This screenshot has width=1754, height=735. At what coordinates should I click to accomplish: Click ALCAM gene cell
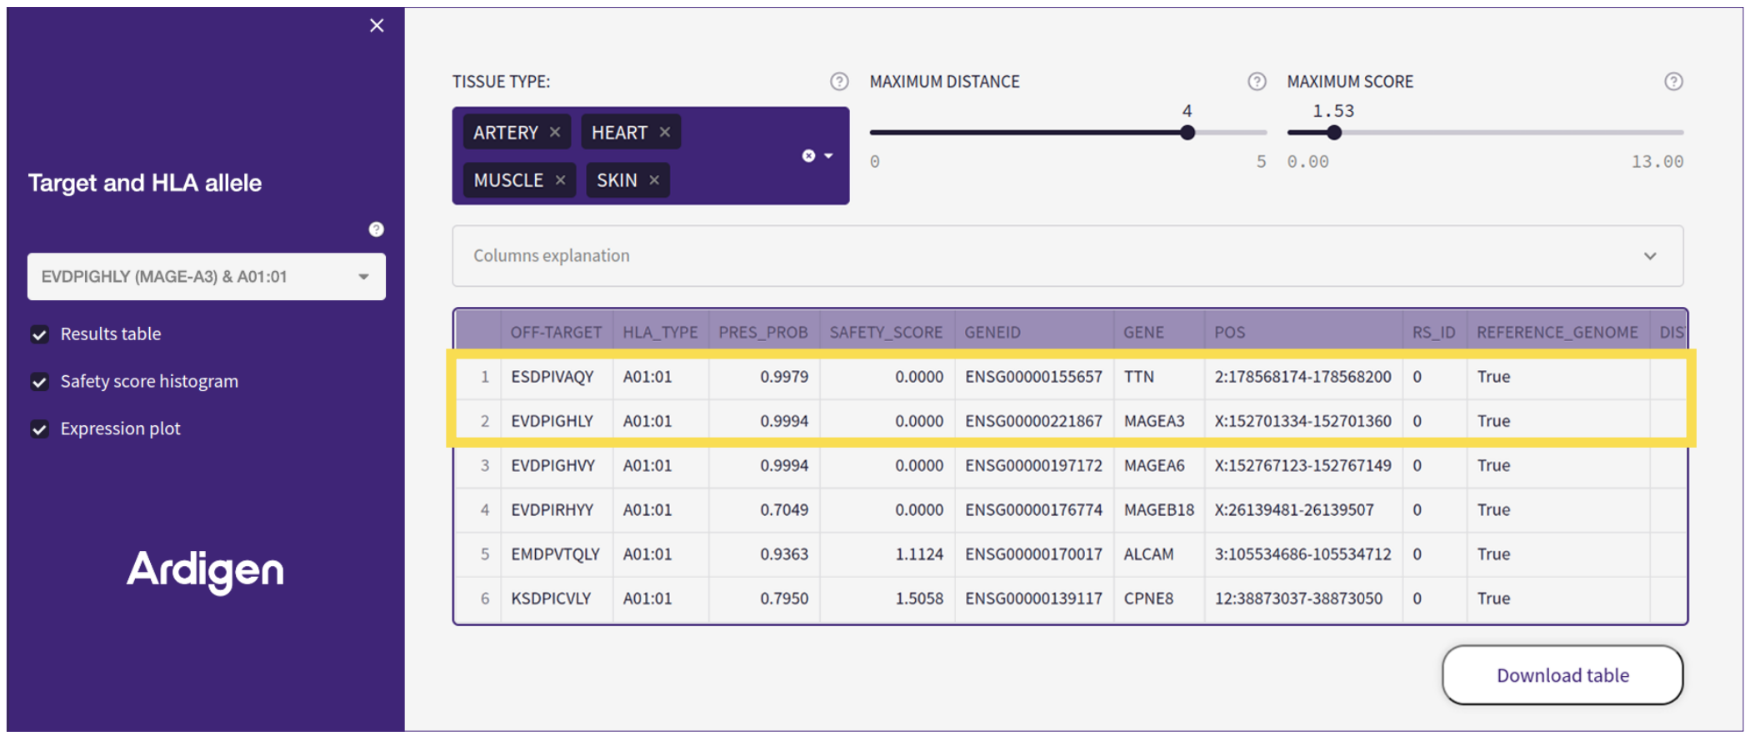pos(1159,554)
